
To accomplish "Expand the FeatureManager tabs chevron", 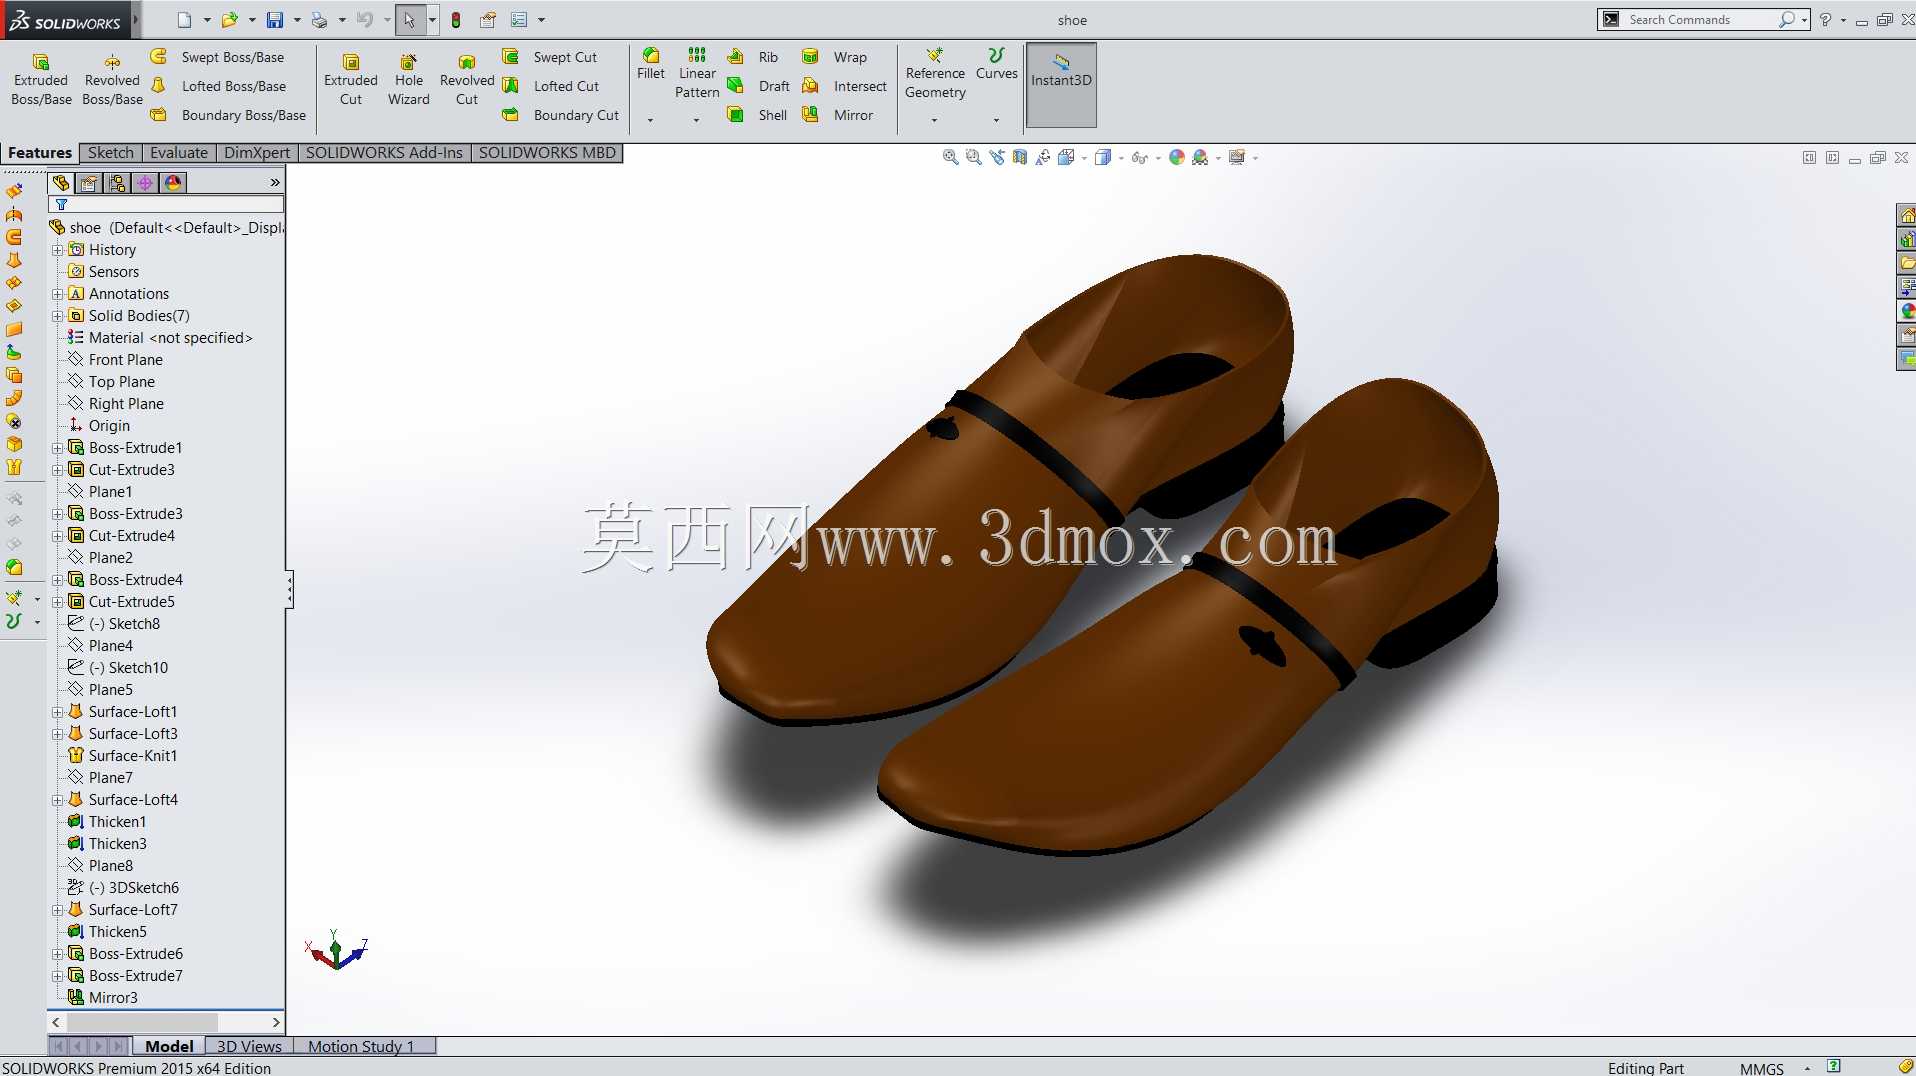I will (275, 183).
